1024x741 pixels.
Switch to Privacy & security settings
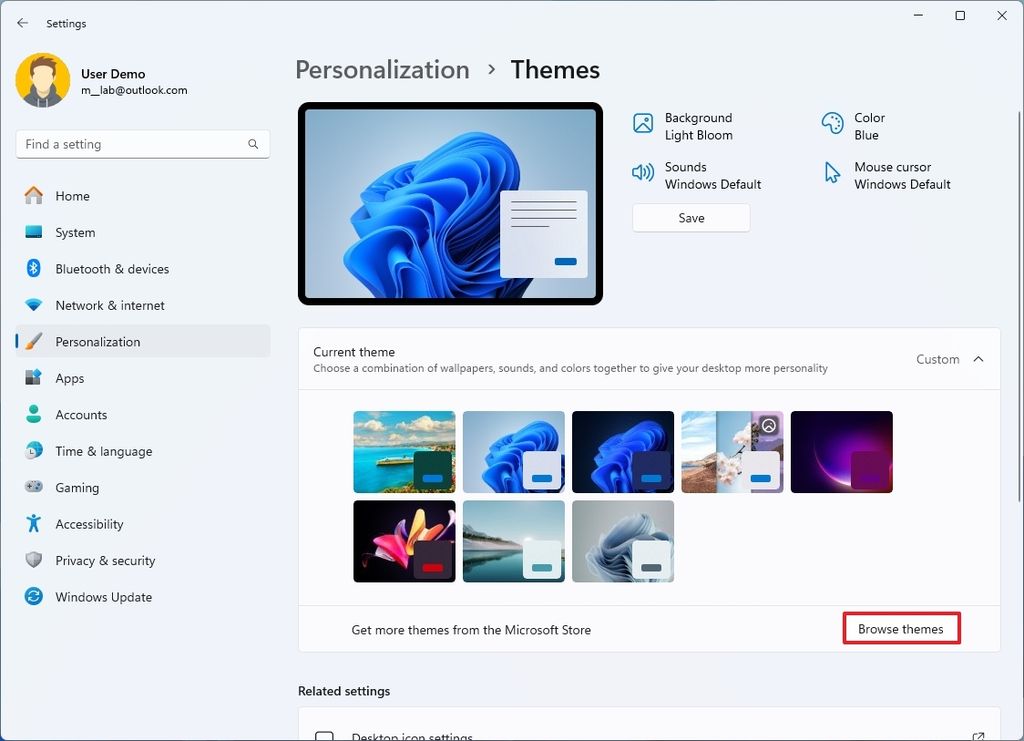[104, 560]
